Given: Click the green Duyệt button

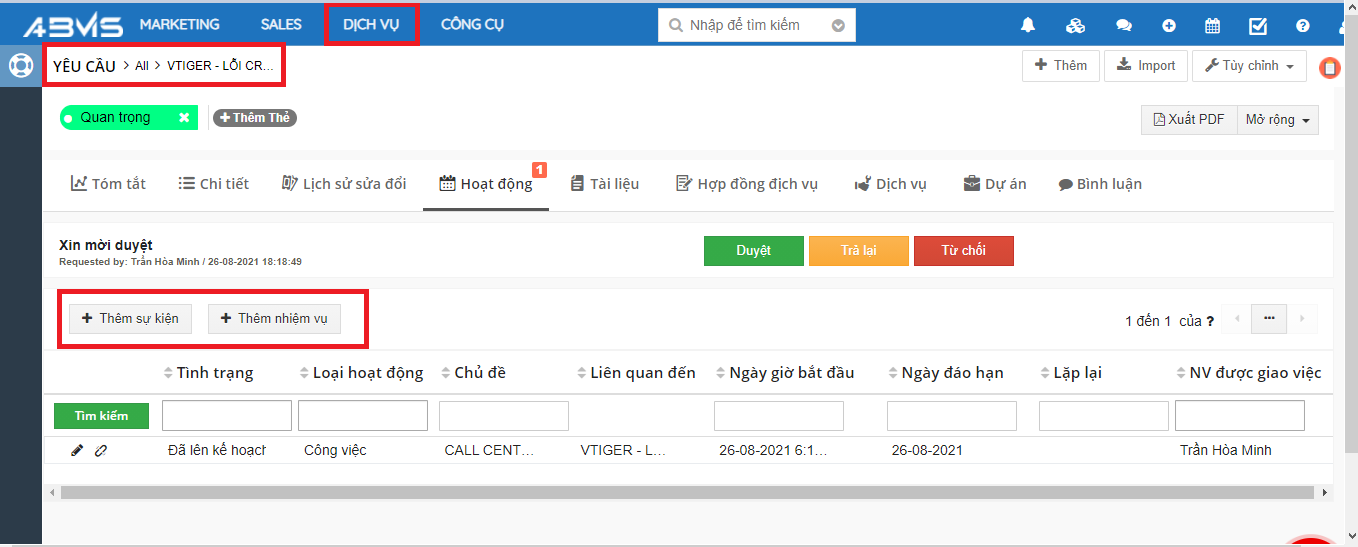Looking at the screenshot, I should (x=753, y=251).
